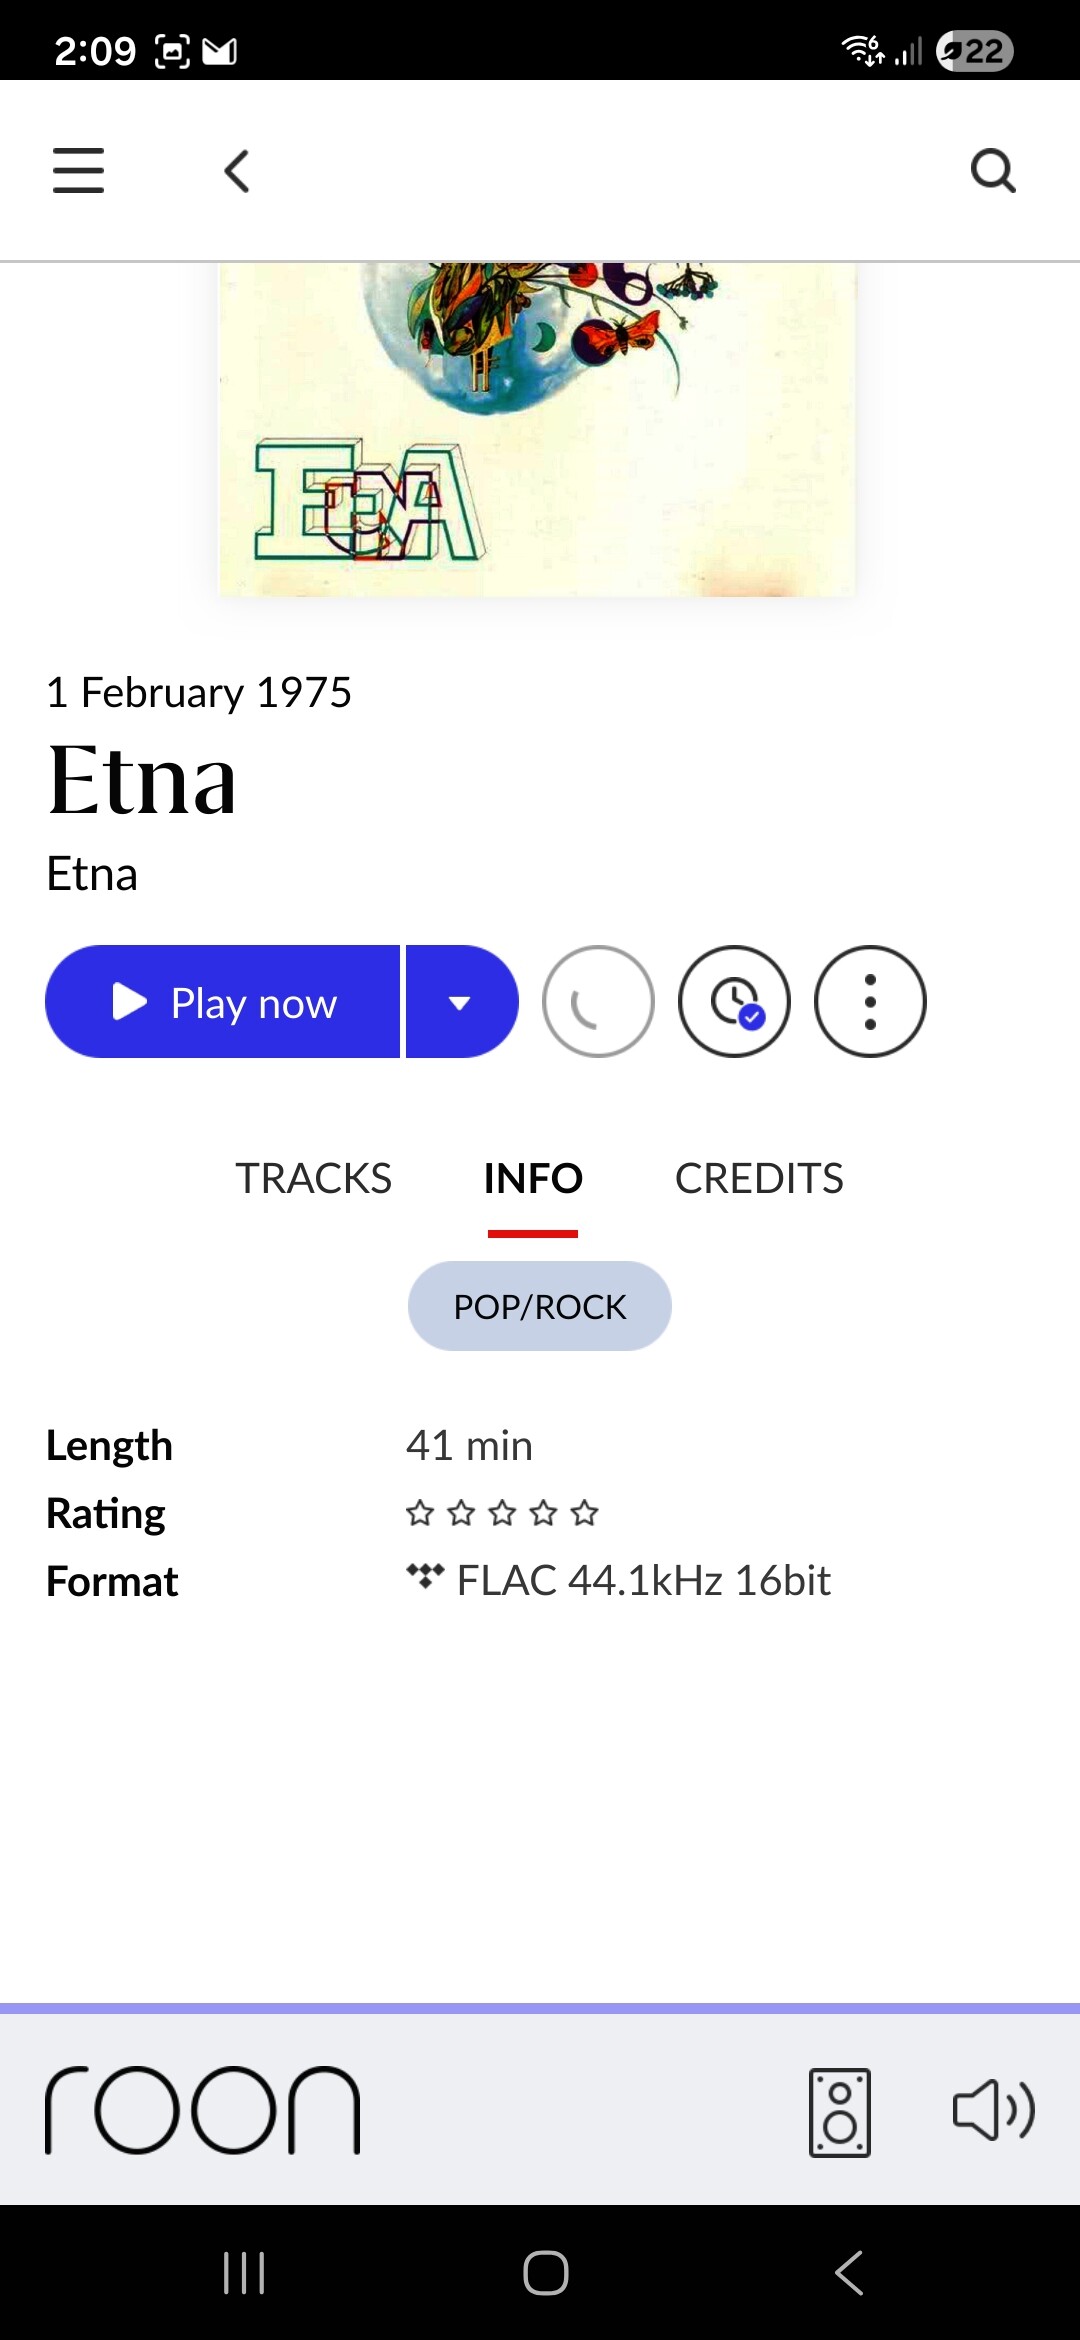Screen dimensions: 1080x2340
Task: Open the search magnifier icon
Action: coord(993,171)
